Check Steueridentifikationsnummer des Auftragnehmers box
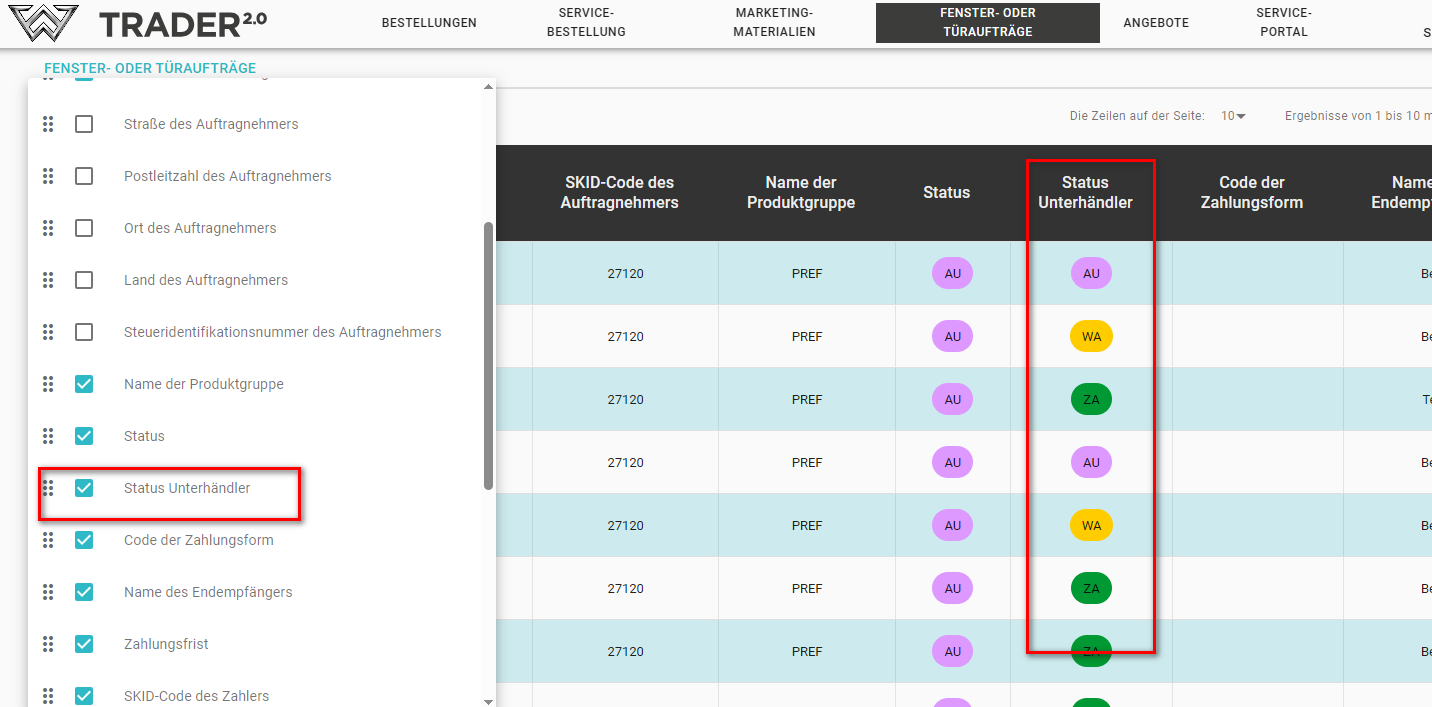1432x707 pixels. click(x=84, y=332)
